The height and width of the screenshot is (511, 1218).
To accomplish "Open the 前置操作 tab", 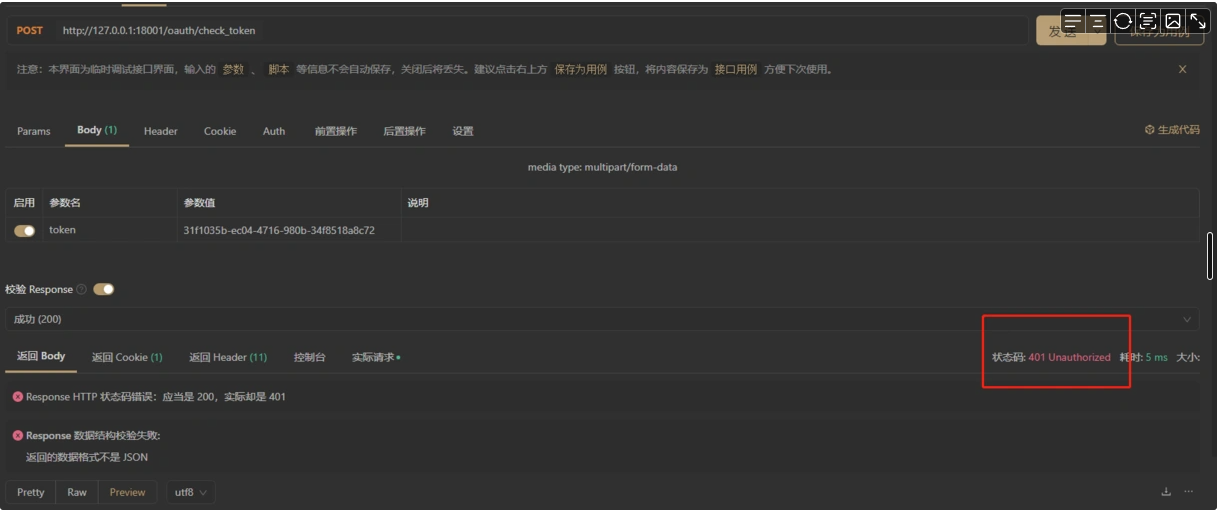I will point(336,131).
